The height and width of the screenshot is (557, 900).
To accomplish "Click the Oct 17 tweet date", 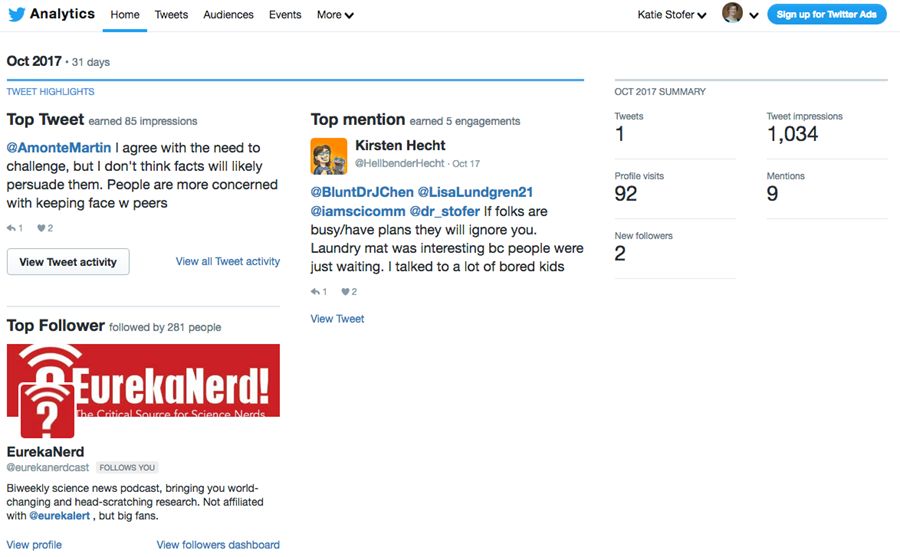I will pos(466,164).
